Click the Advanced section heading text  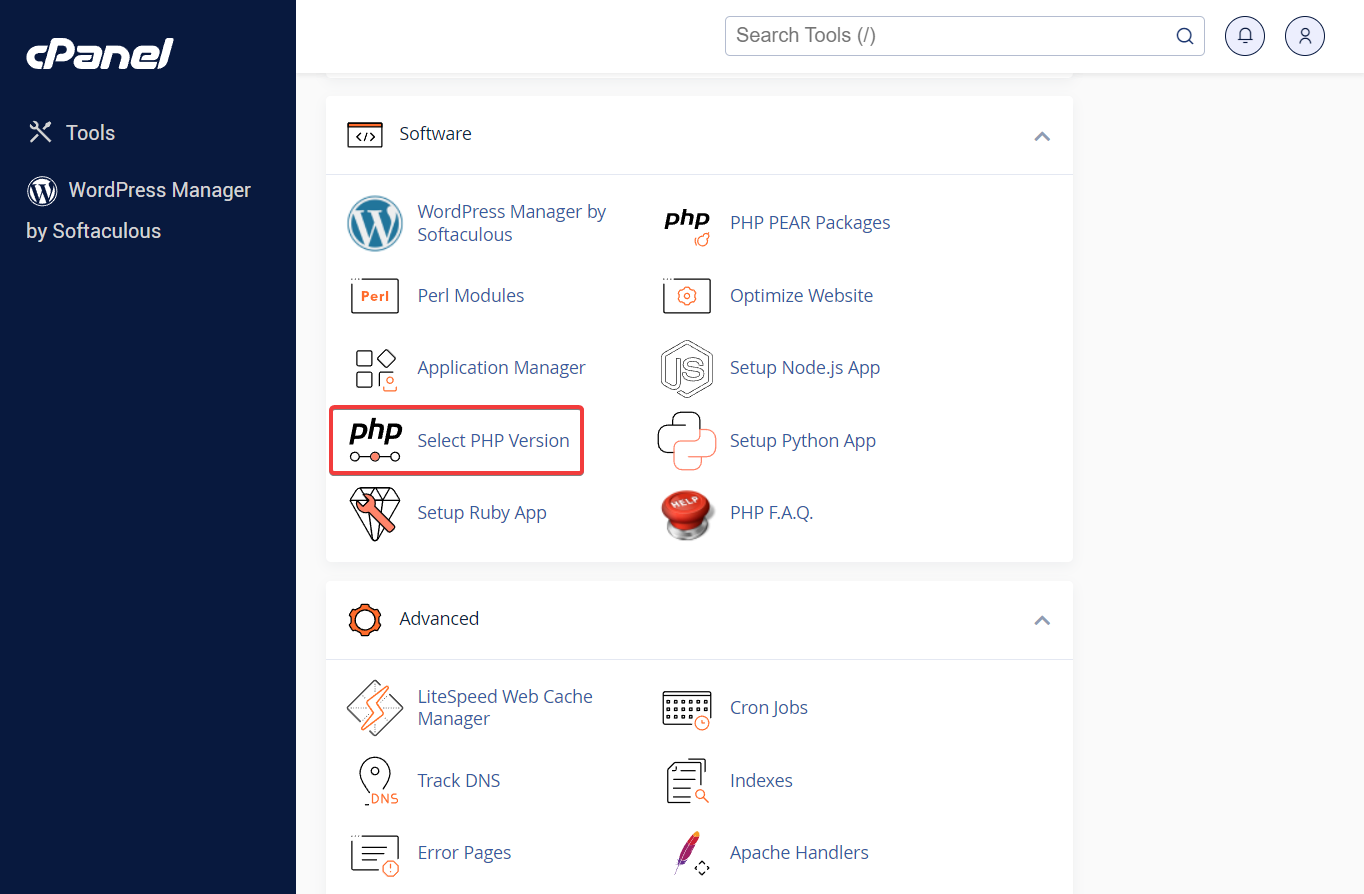click(439, 619)
